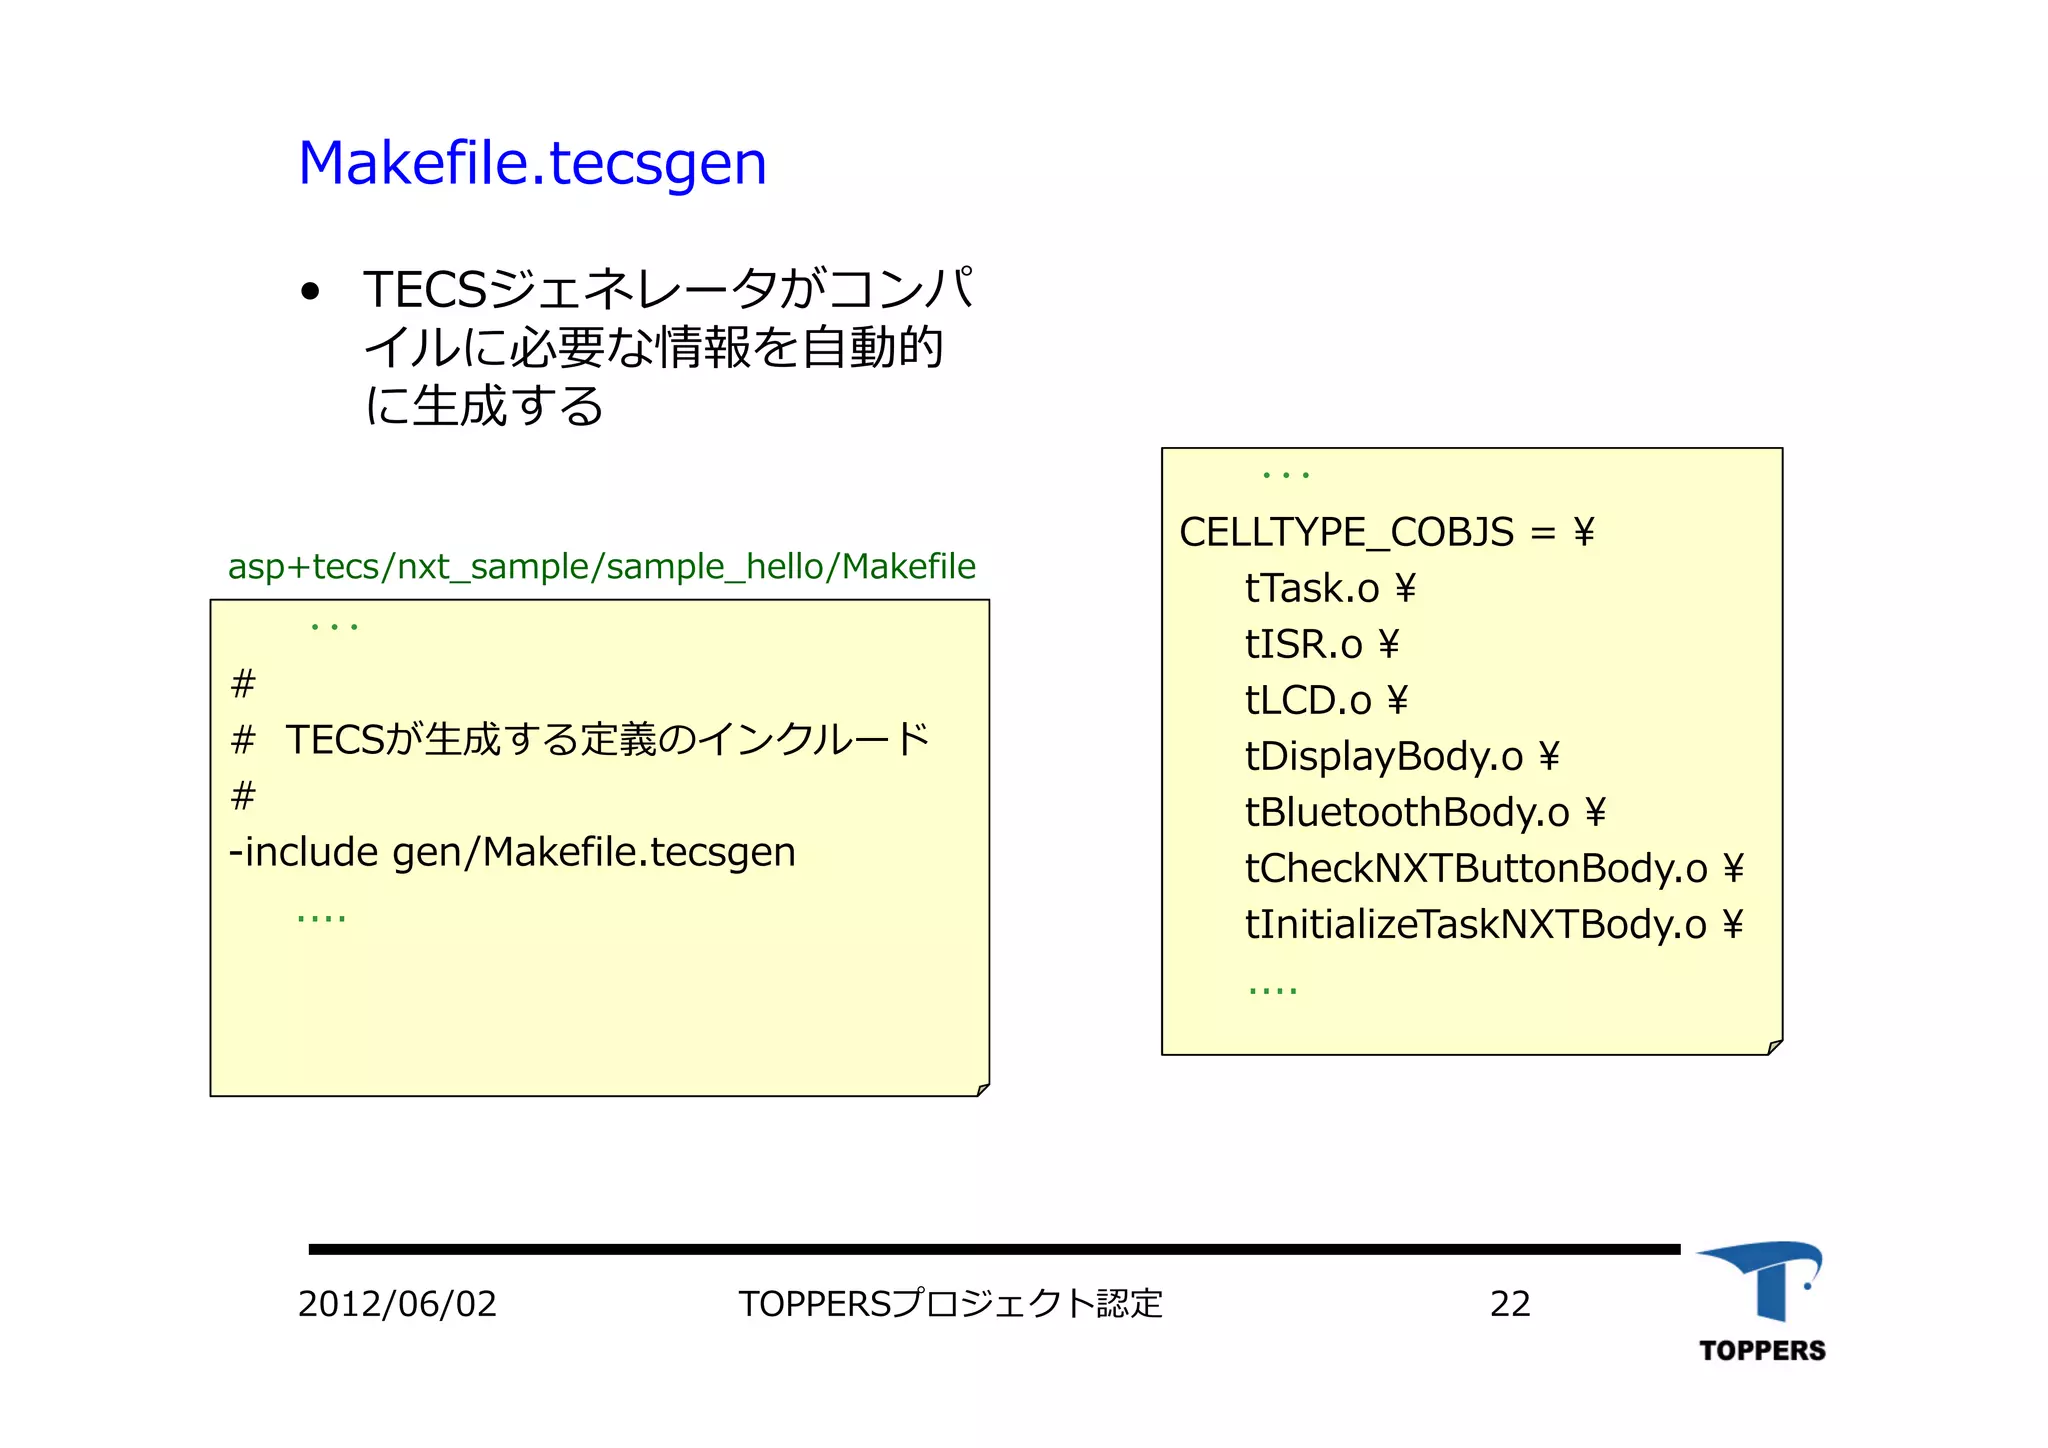Click the bullet text TECSジェネレータがコンパ
The width and height of the screenshot is (2048, 1448).
pos(668,289)
